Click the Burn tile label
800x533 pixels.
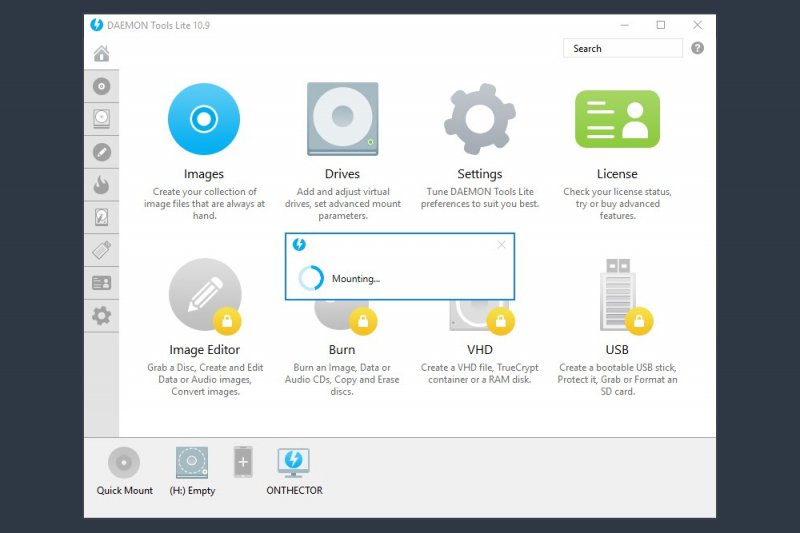(x=342, y=350)
